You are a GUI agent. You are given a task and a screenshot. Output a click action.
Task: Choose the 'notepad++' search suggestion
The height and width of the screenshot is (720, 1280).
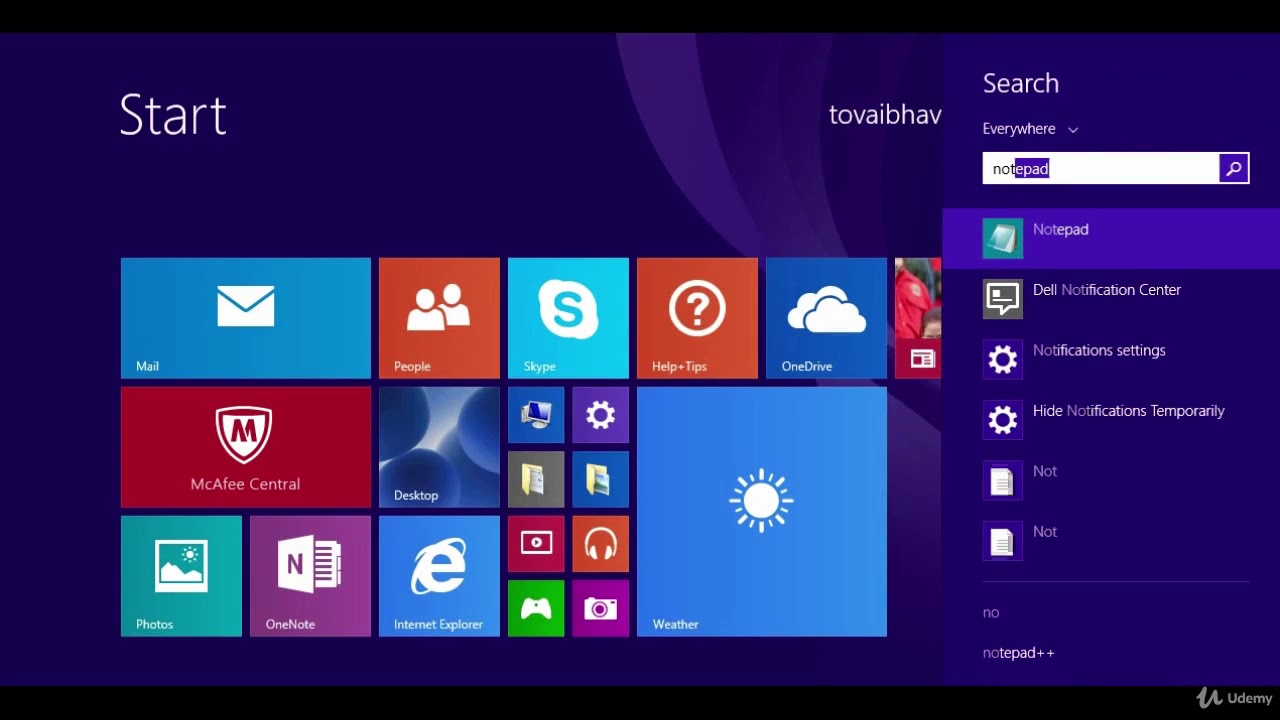1018,653
